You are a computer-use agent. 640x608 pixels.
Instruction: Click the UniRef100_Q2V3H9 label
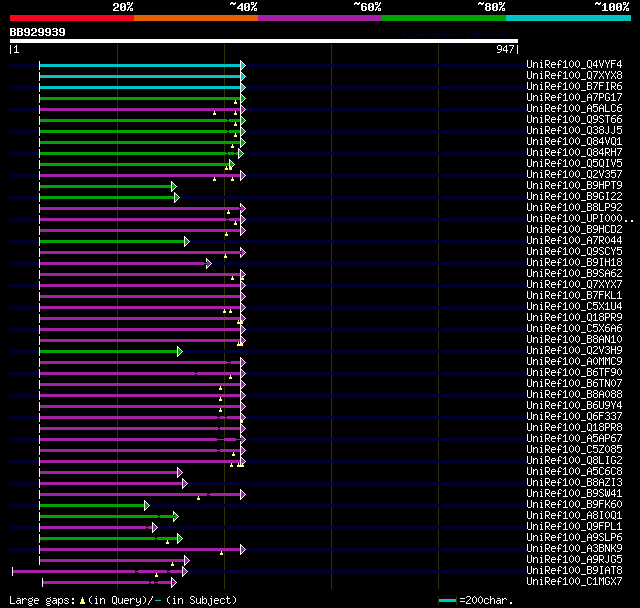(x=574, y=351)
